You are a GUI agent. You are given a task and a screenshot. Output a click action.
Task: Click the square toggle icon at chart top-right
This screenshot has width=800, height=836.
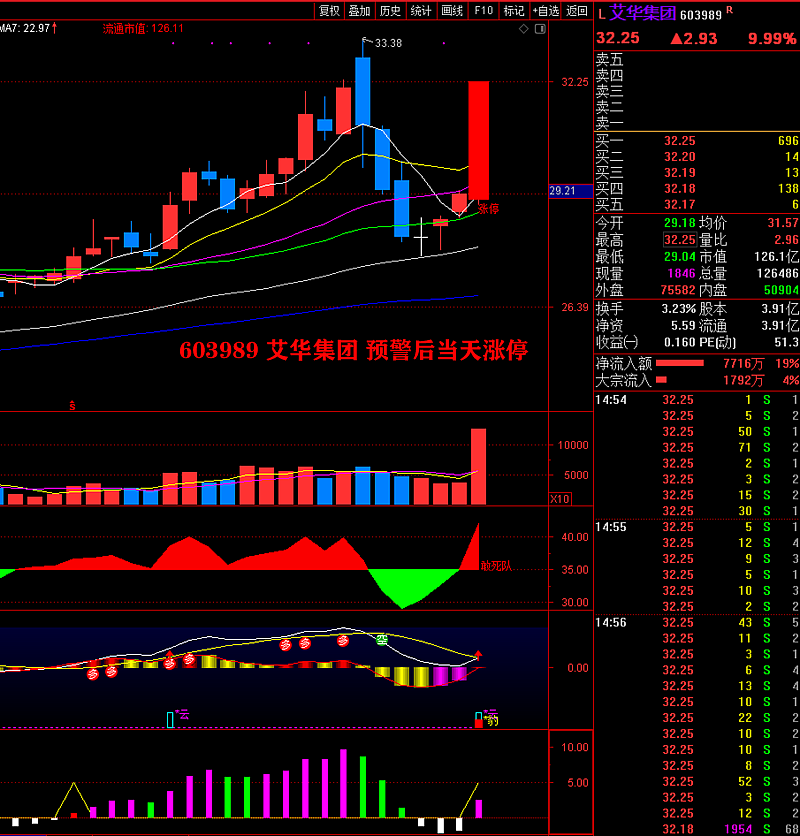click(540, 30)
